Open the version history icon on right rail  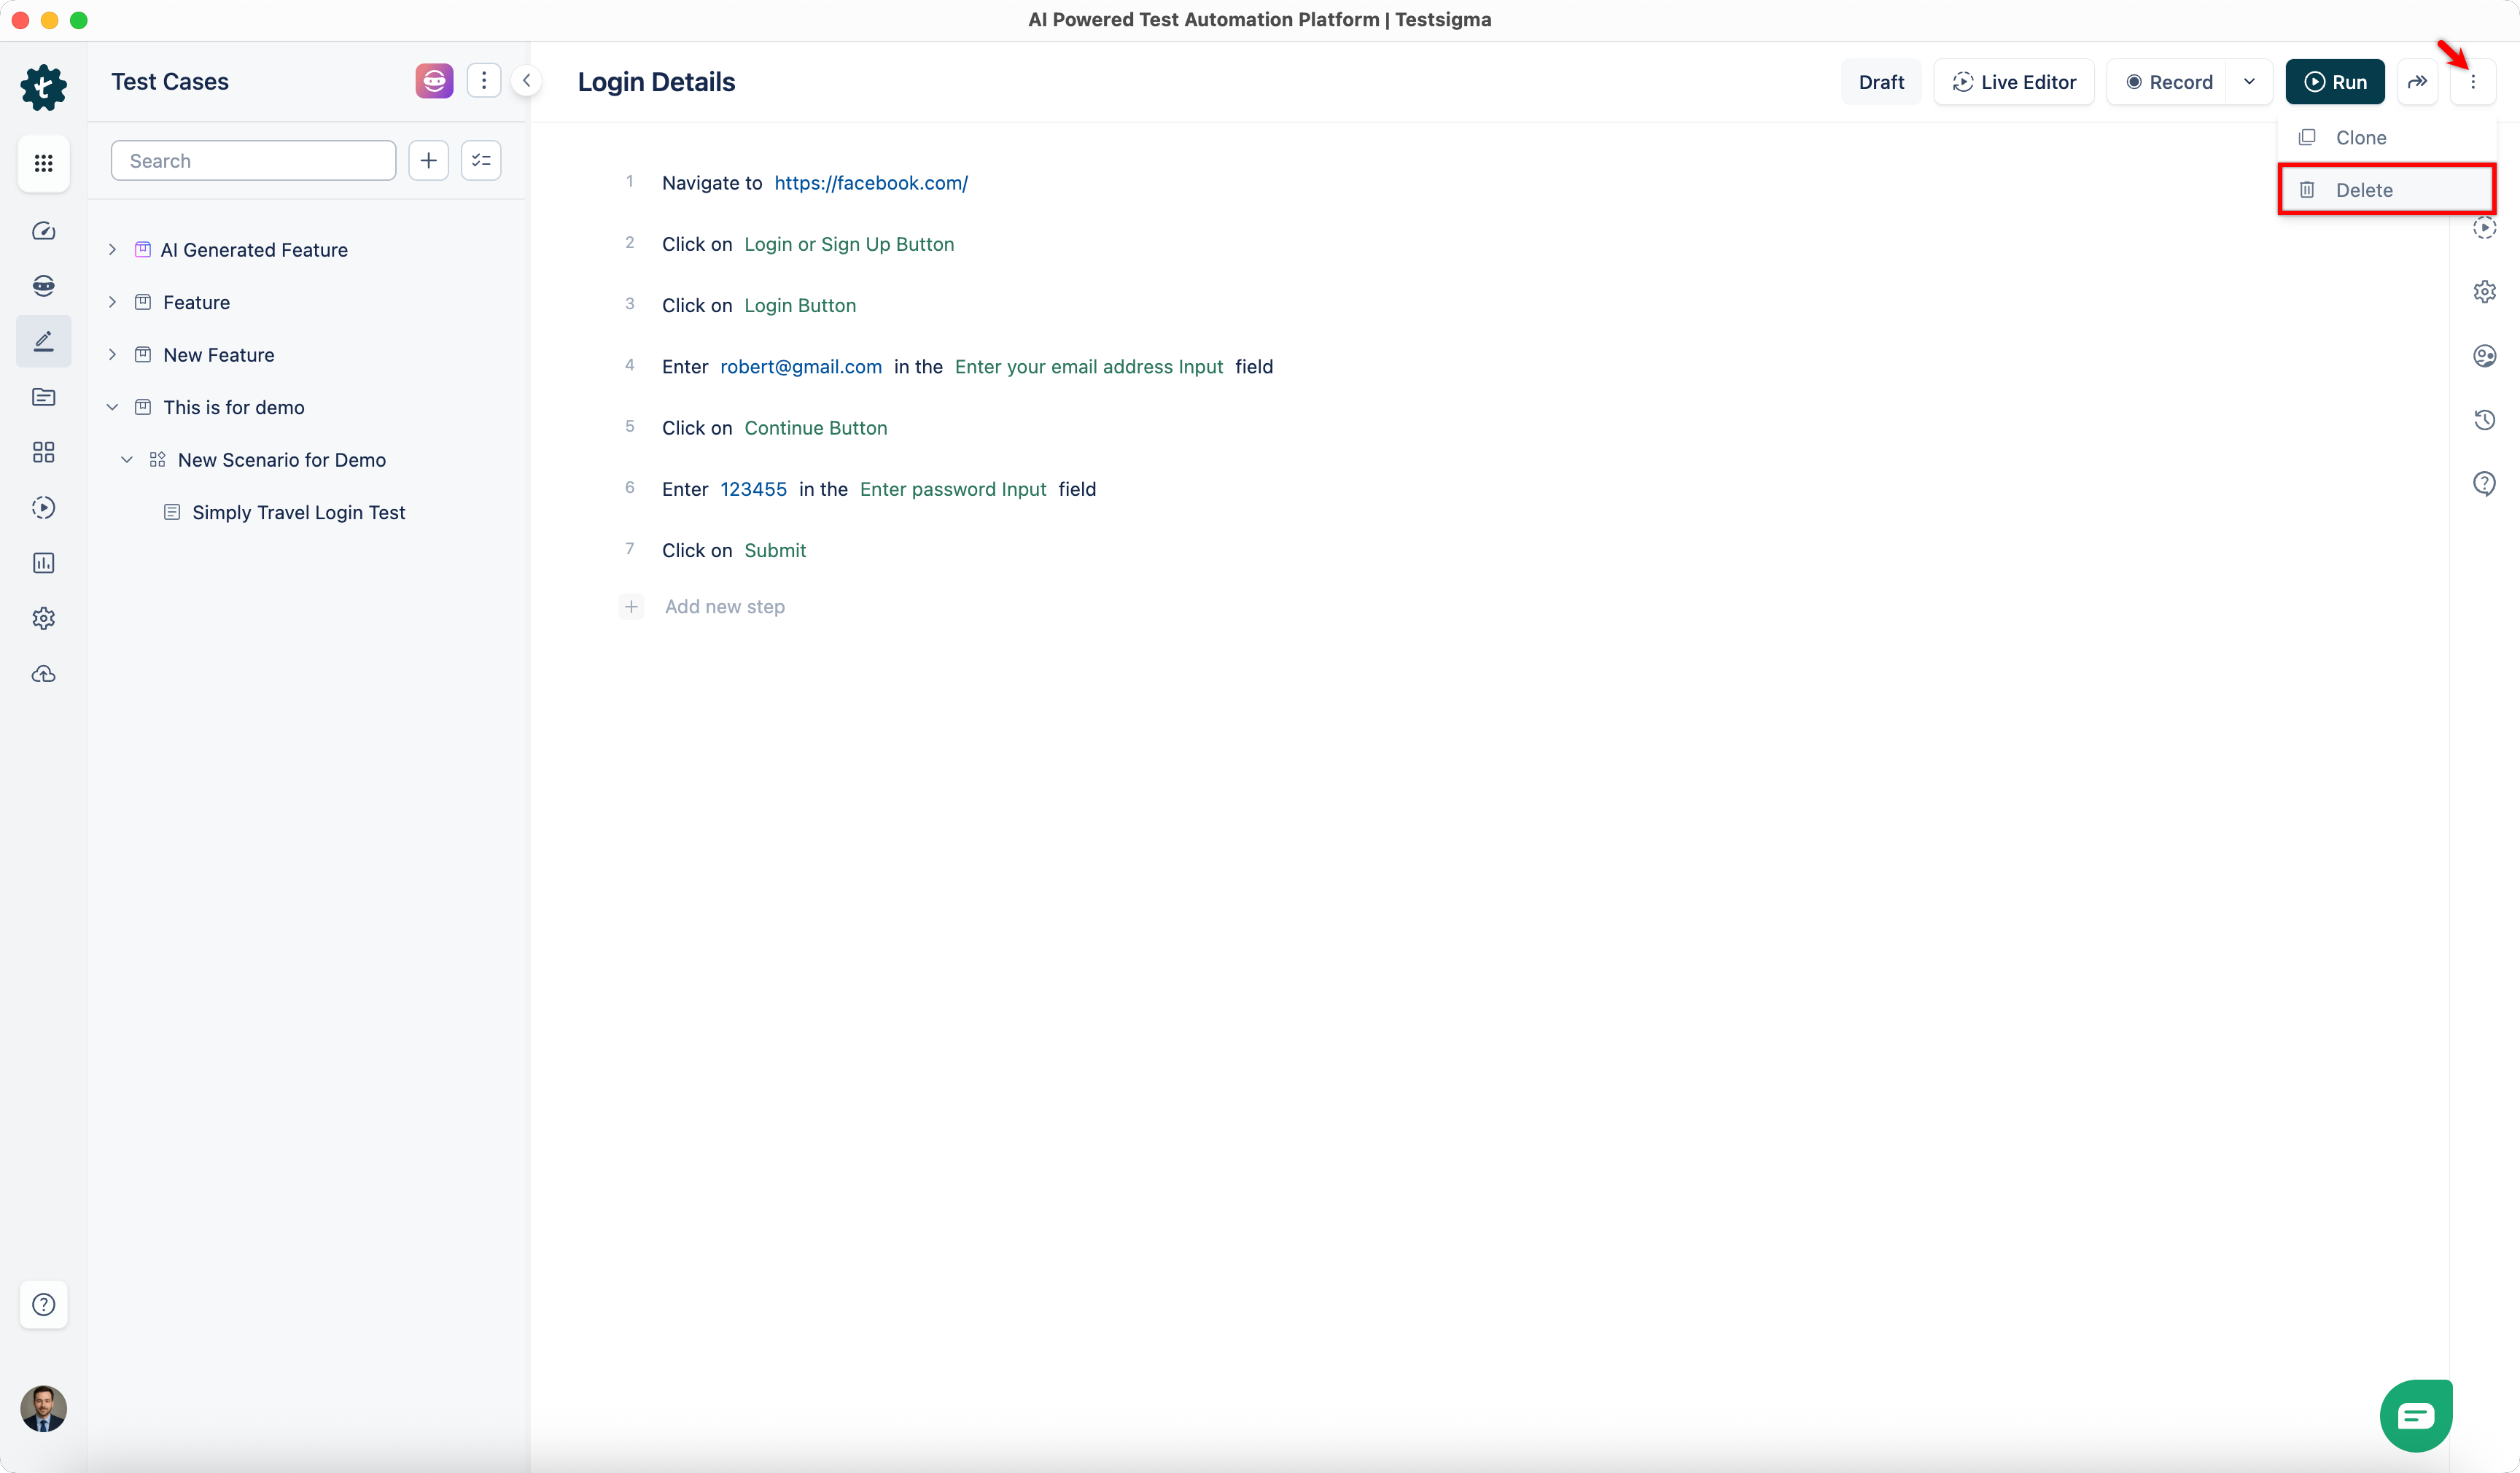tap(2485, 419)
